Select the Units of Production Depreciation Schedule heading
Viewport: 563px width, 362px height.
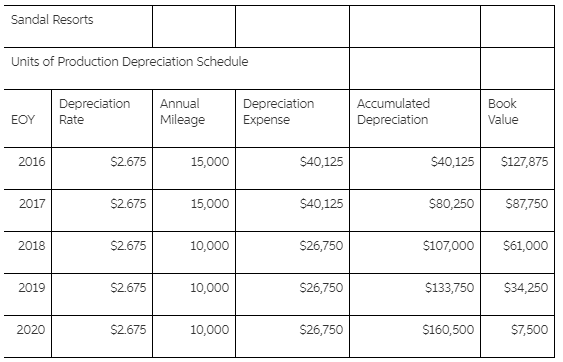coord(176,68)
